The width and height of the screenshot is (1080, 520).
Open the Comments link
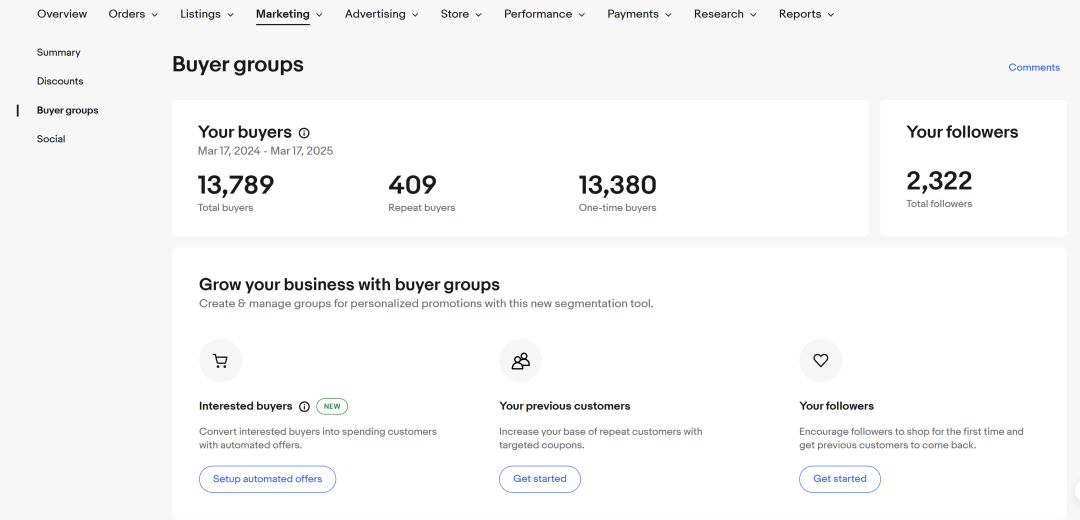point(1034,68)
